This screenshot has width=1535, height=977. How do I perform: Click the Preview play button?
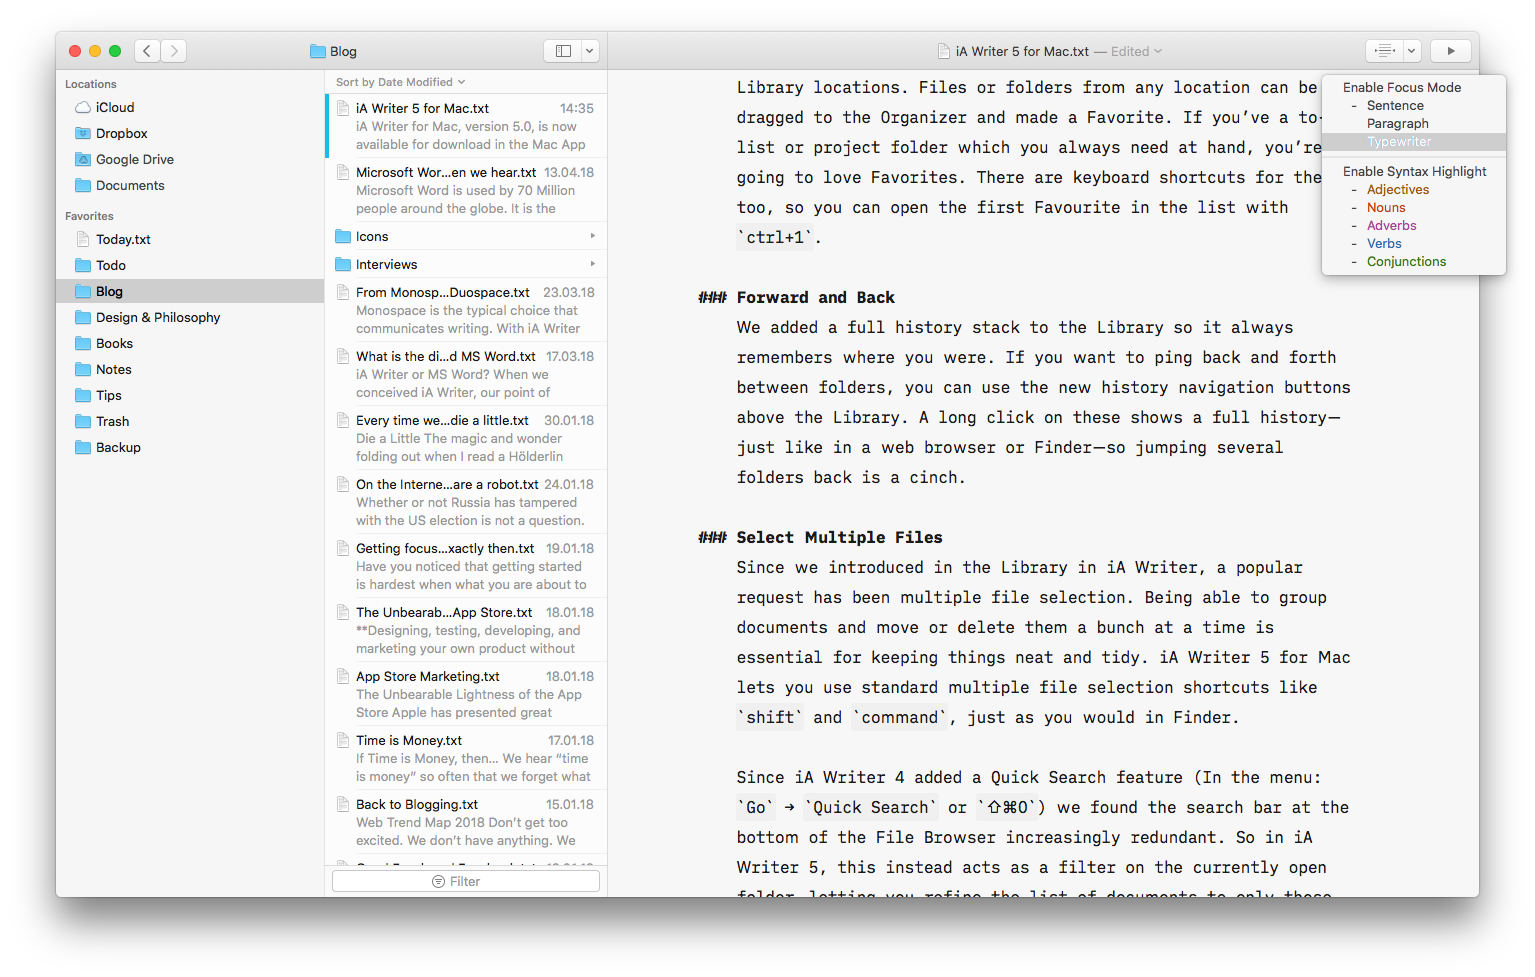point(1451,51)
